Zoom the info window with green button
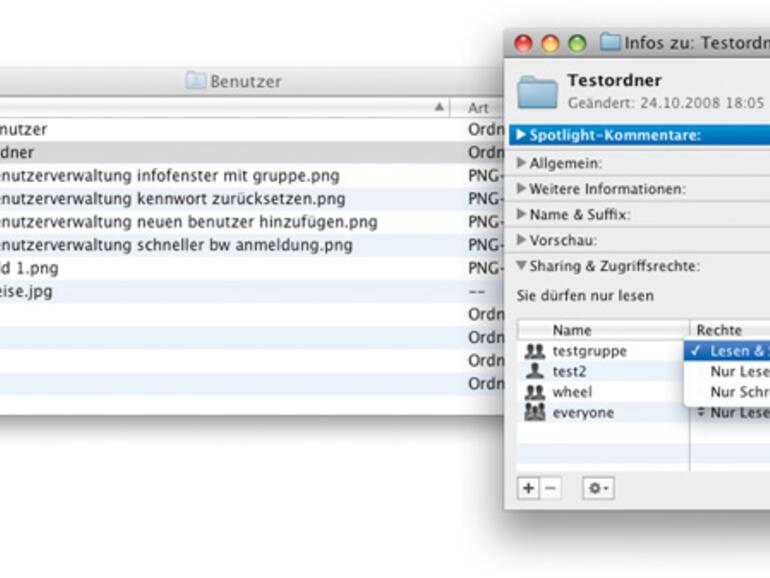 click(x=577, y=43)
